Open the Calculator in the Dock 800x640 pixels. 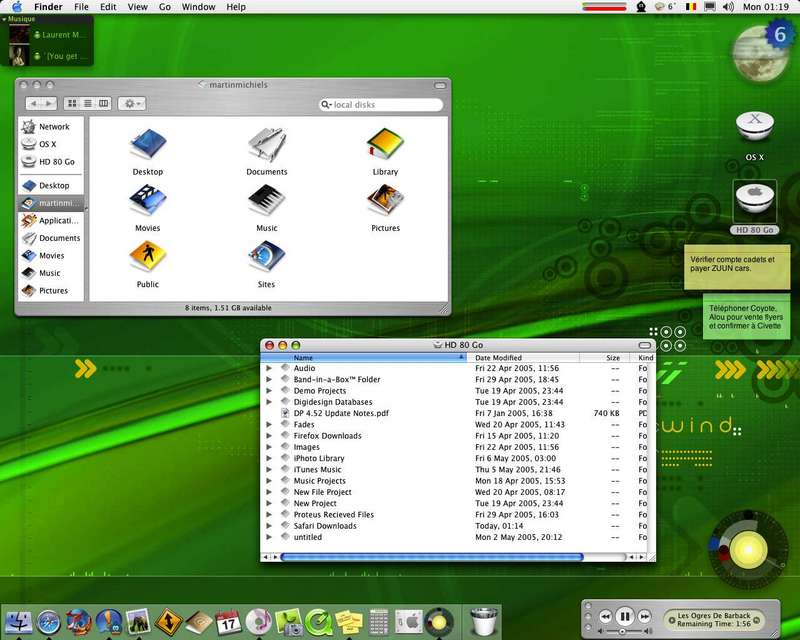click(379, 622)
